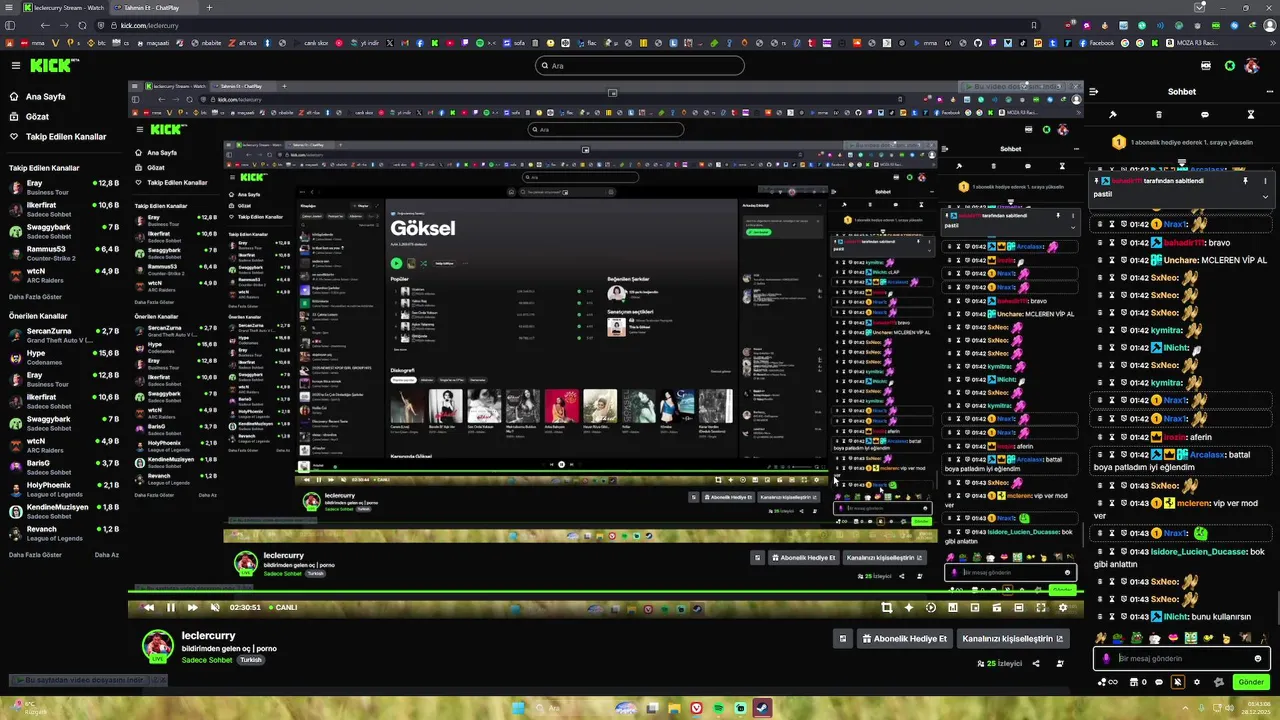The height and width of the screenshot is (720, 1280).
Task: Open the Rammus53 Counter-Strike 2 channel
Action: (64, 253)
